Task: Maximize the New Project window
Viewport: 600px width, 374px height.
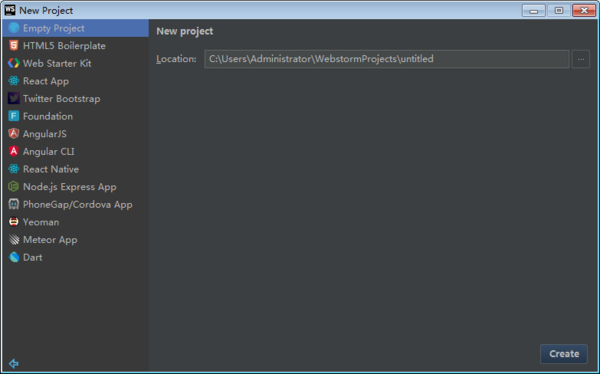Action: [x=559, y=10]
